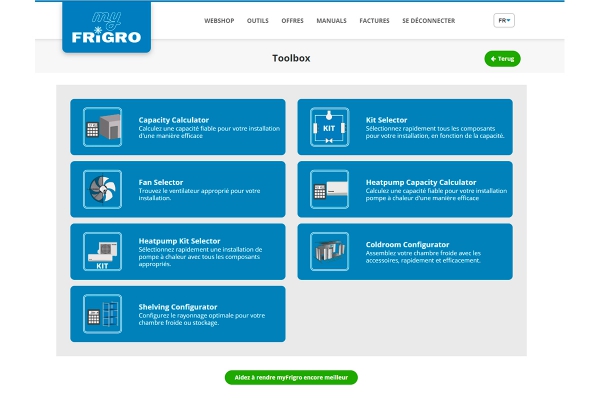Image resolution: width=600 pixels, height=400 pixels.
Task: Open the Fan Selector title link
Action: point(161,182)
